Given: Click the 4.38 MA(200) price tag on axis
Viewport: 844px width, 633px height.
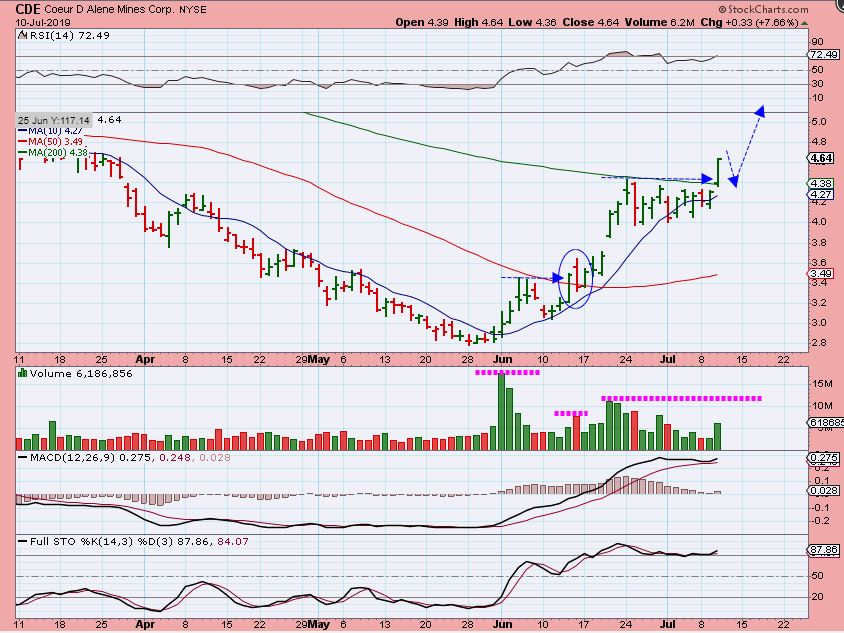Looking at the screenshot, I should [821, 184].
